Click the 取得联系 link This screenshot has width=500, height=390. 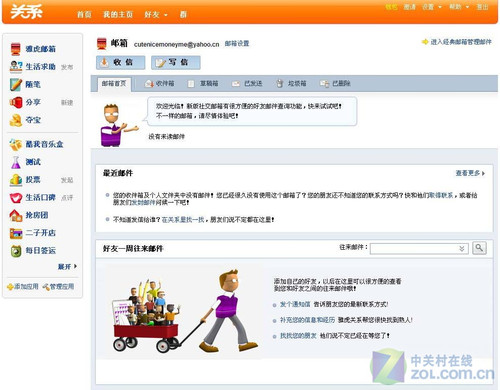pyautogui.click(x=441, y=195)
